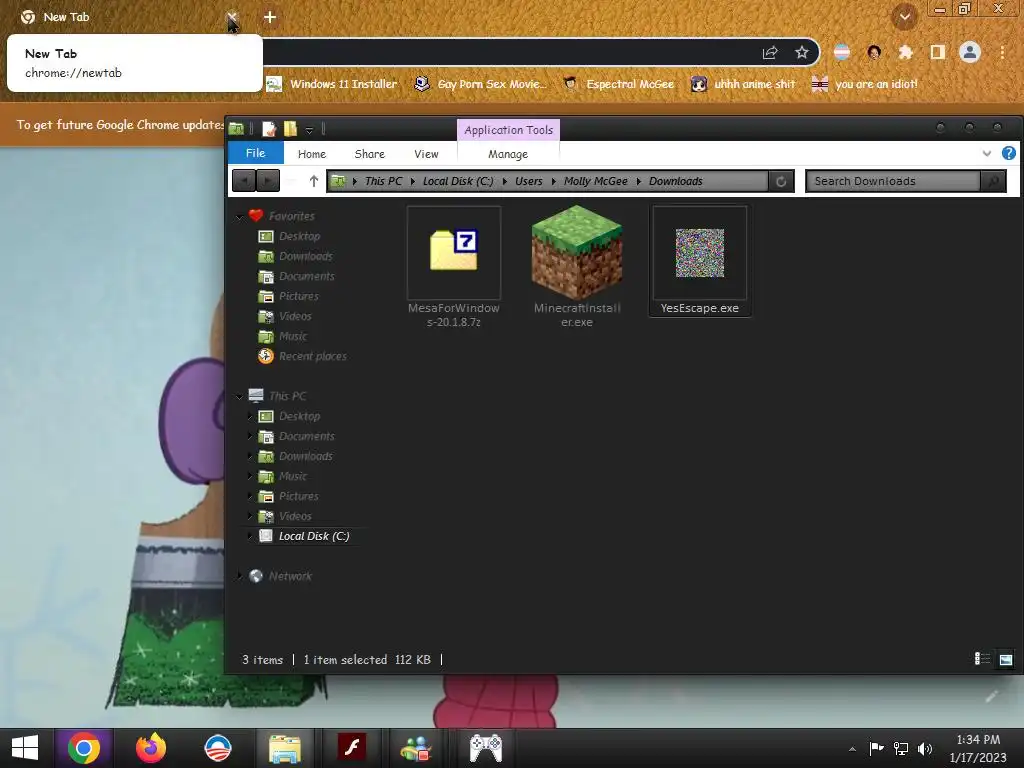Image resolution: width=1024 pixels, height=768 pixels.
Task: Open Firefox from the taskbar
Action: 151,748
